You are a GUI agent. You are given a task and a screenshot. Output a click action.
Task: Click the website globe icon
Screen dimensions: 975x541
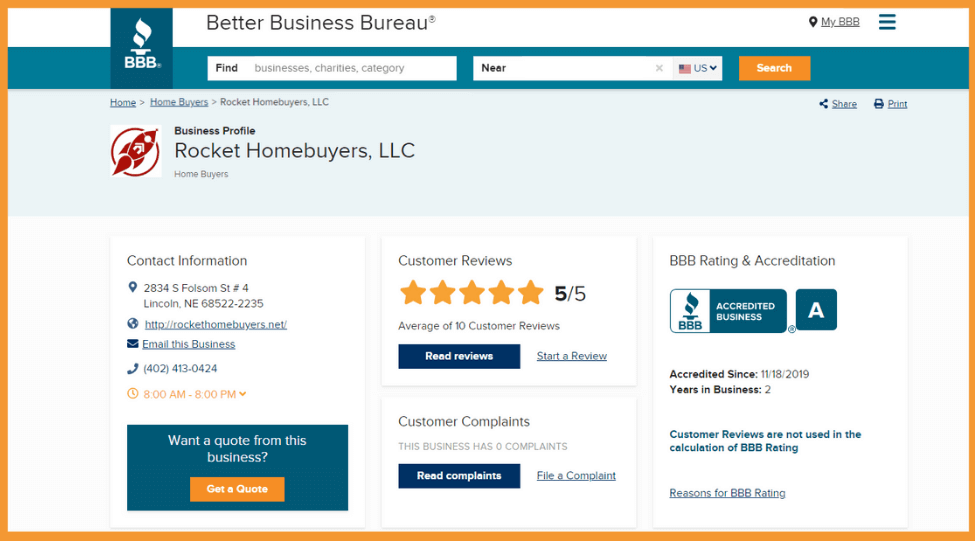(x=132, y=323)
